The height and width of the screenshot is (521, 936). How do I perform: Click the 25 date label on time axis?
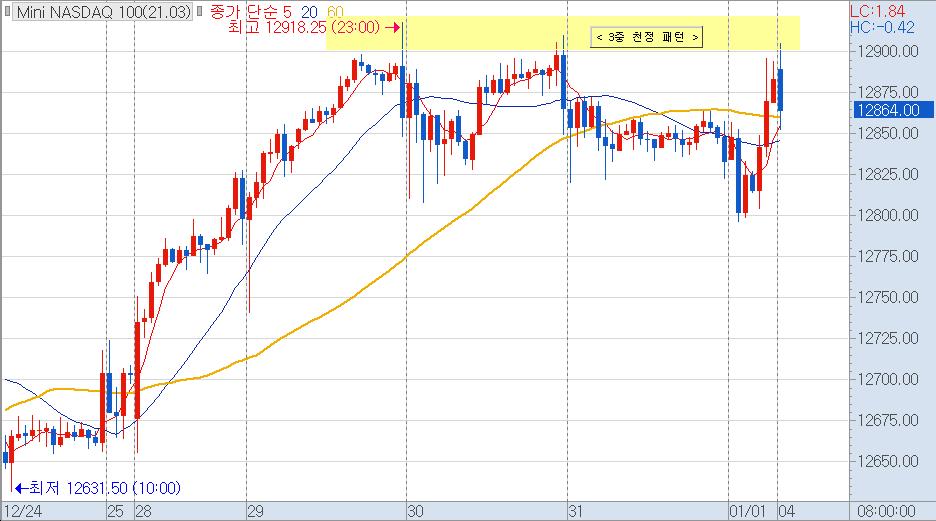pyautogui.click(x=115, y=511)
